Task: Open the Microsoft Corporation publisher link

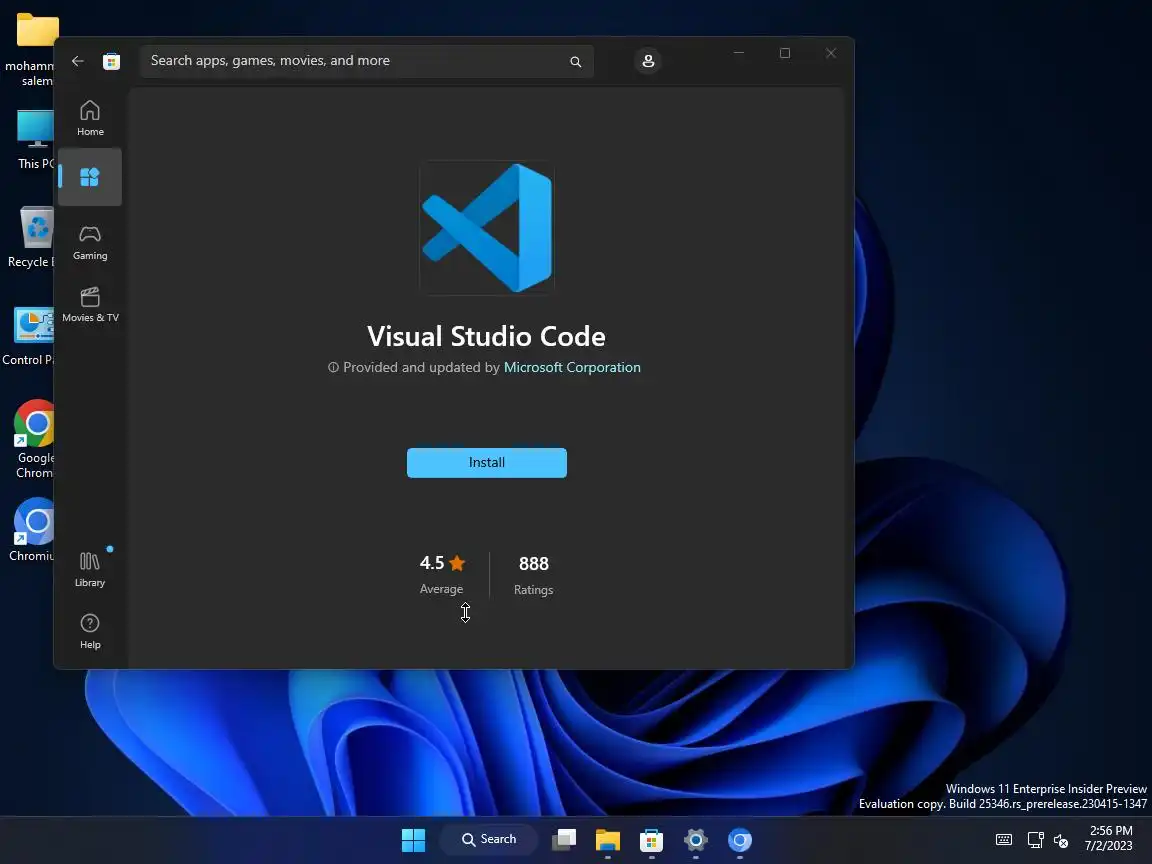Action: [x=572, y=367]
